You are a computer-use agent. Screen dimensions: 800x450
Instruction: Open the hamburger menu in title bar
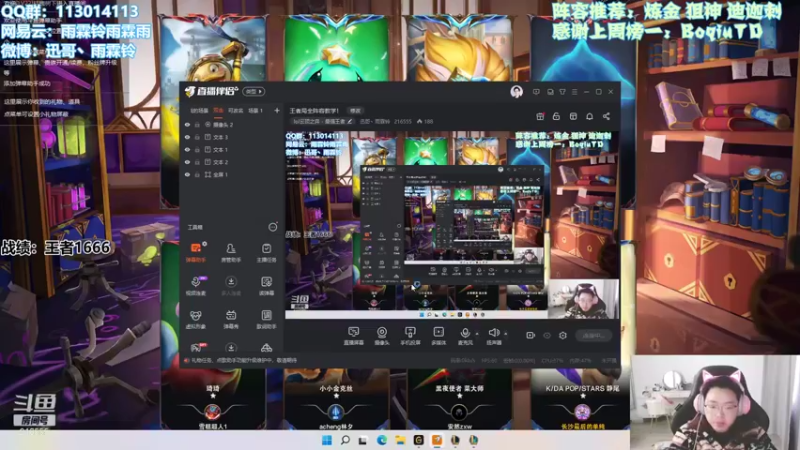tap(574, 92)
